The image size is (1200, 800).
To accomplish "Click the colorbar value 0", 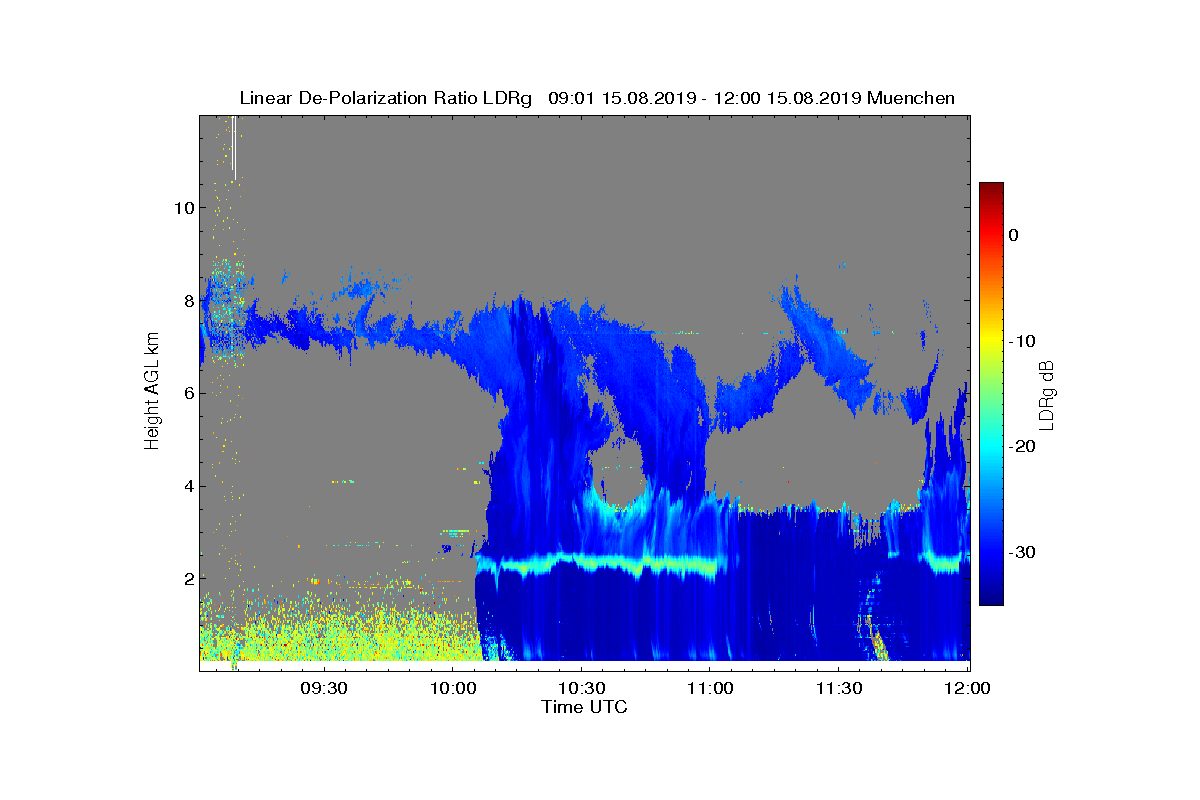I will coord(1014,235).
